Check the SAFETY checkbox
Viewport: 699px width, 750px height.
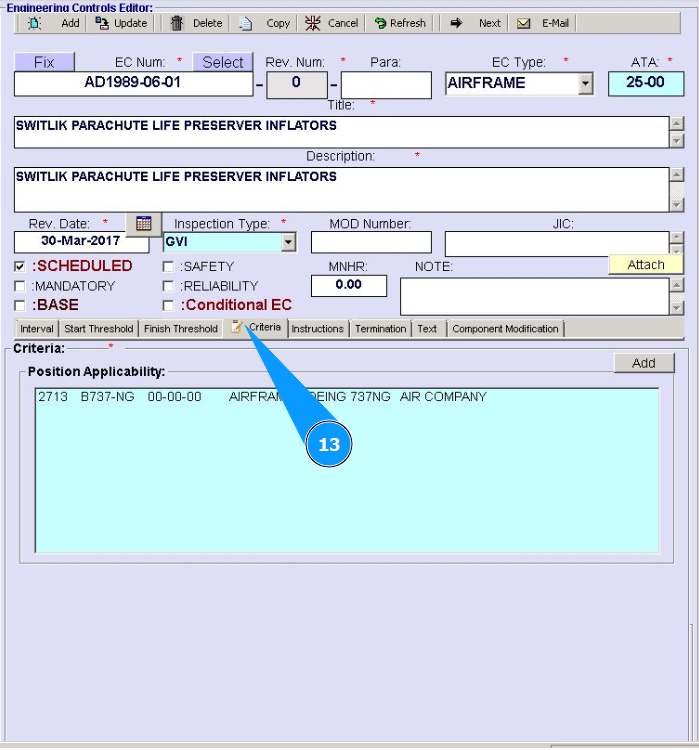[x=168, y=266]
